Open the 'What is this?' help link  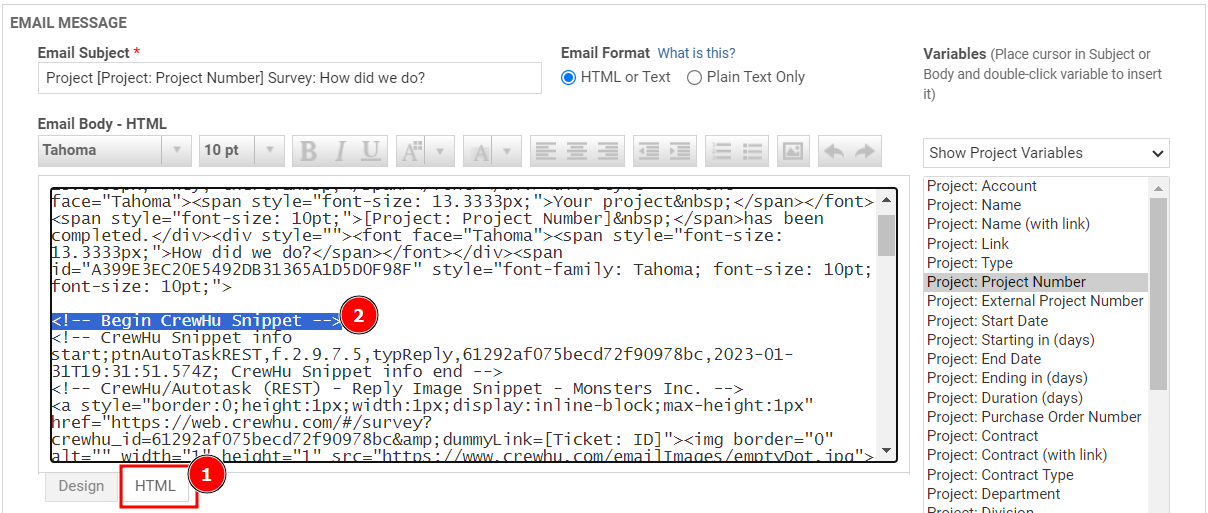click(696, 53)
